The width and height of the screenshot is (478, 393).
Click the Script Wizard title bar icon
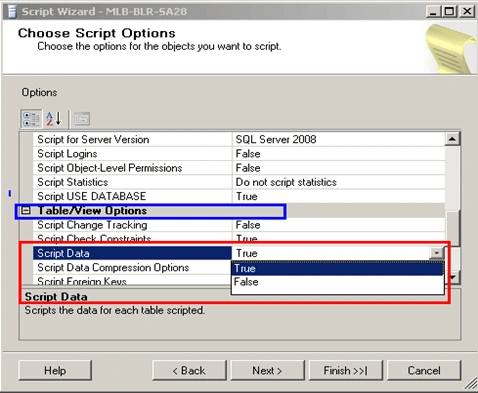(12, 11)
